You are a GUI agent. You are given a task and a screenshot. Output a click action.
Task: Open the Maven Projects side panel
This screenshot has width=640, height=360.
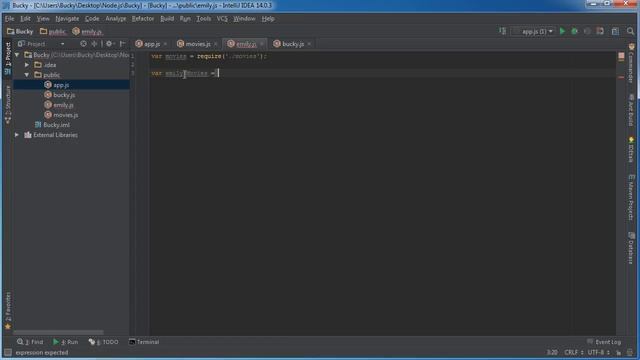(631, 197)
